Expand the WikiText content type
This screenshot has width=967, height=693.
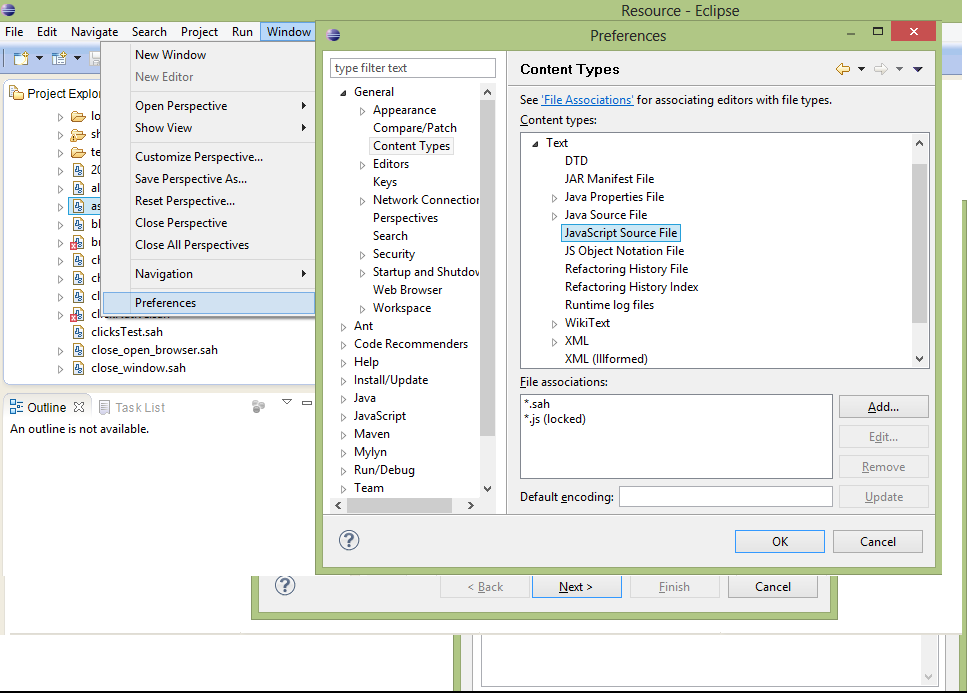tap(554, 323)
